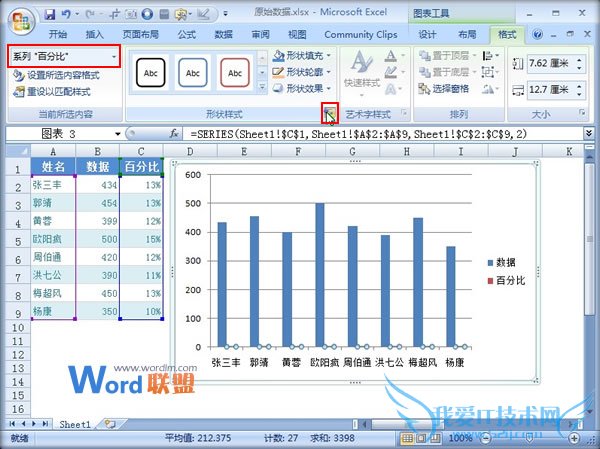Click 重设以匹配样式 button
The height and width of the screenshot is (449, 600).
[52, 92]
